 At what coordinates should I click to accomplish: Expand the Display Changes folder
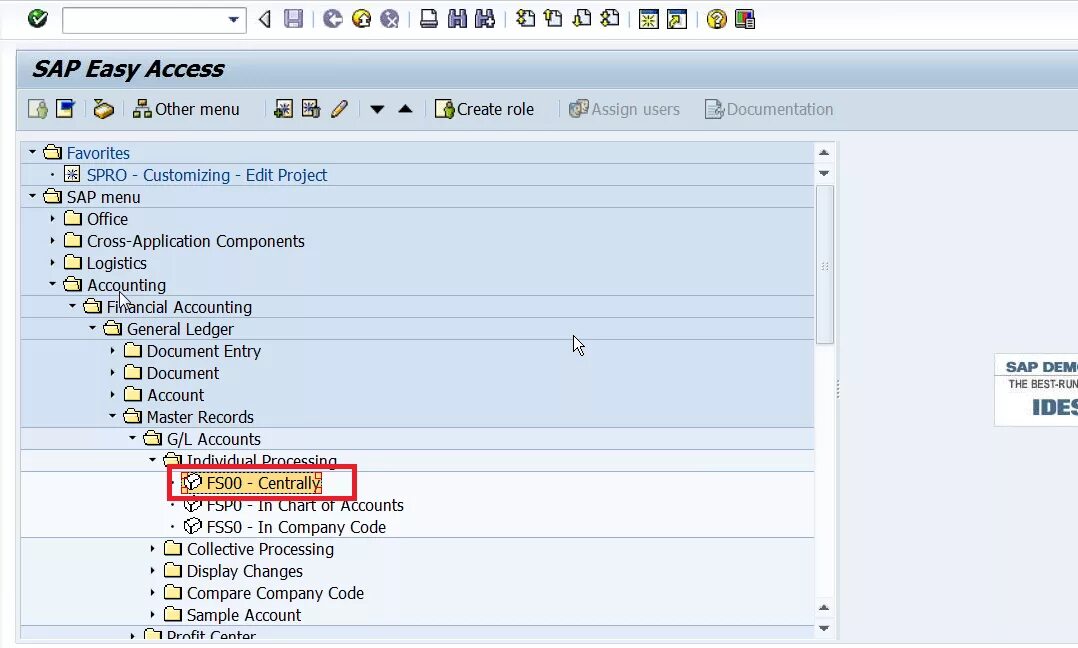(152, 570)
